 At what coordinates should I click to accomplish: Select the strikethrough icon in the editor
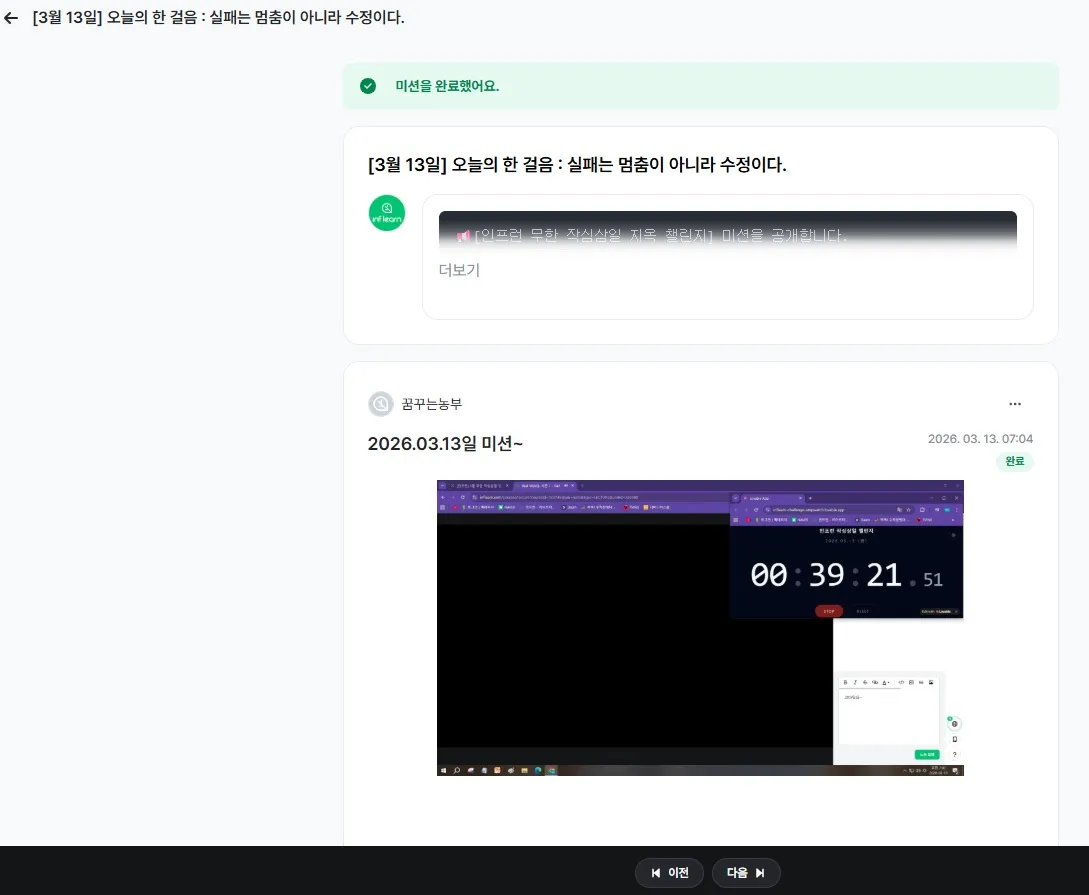(865, 682)
